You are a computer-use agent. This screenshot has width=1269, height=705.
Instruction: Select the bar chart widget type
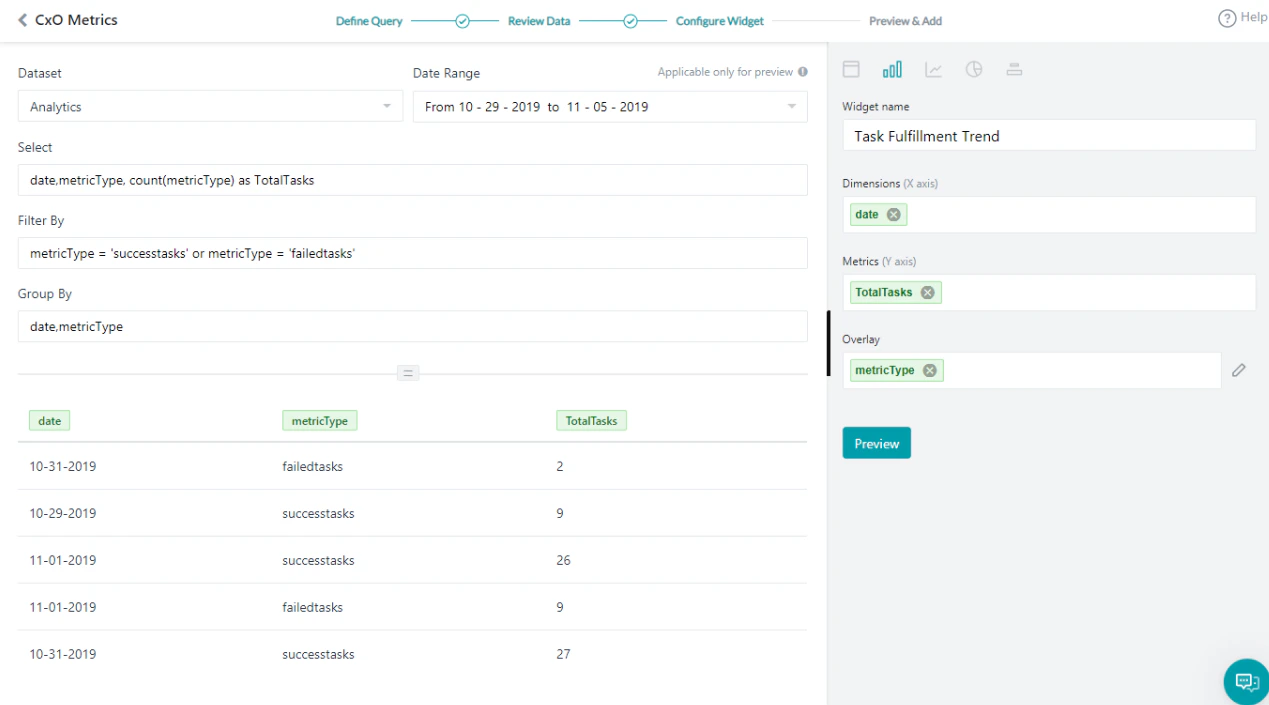pyautogui.click(x=892, y=69)
